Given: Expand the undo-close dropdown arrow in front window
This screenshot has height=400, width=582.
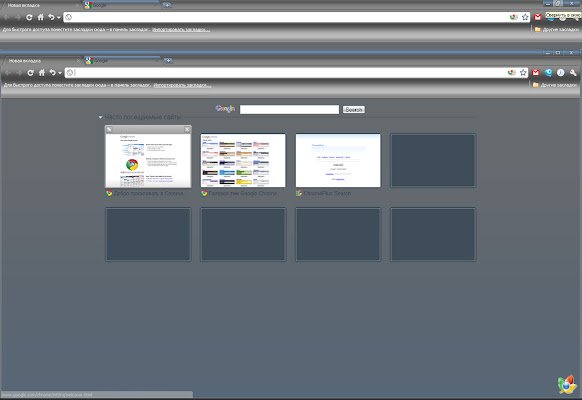Looking at the screenshot, I should pos(60,73).
